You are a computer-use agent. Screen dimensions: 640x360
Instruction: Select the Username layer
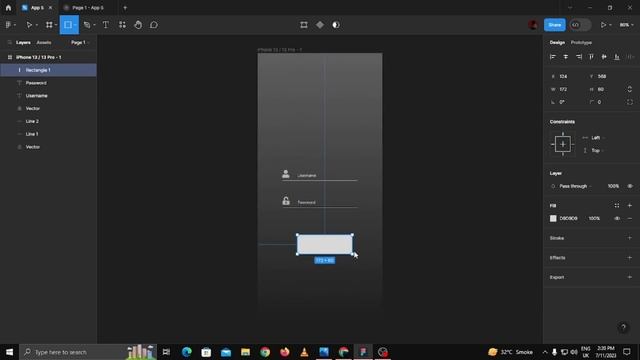click(x=48, y=96)
